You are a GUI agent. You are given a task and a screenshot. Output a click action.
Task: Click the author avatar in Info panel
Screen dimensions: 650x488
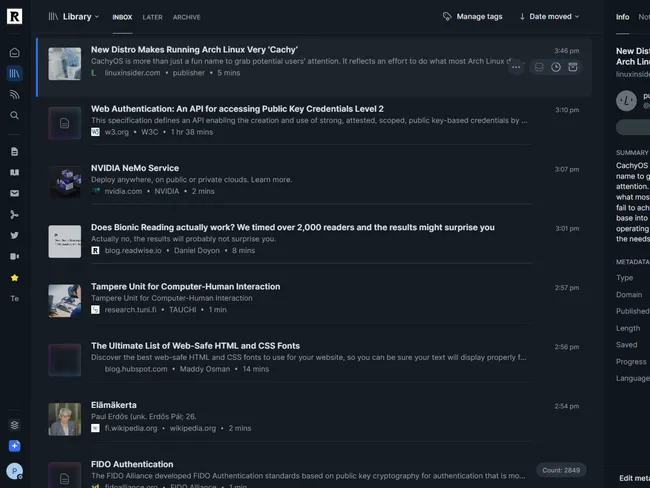click(626, 100)
